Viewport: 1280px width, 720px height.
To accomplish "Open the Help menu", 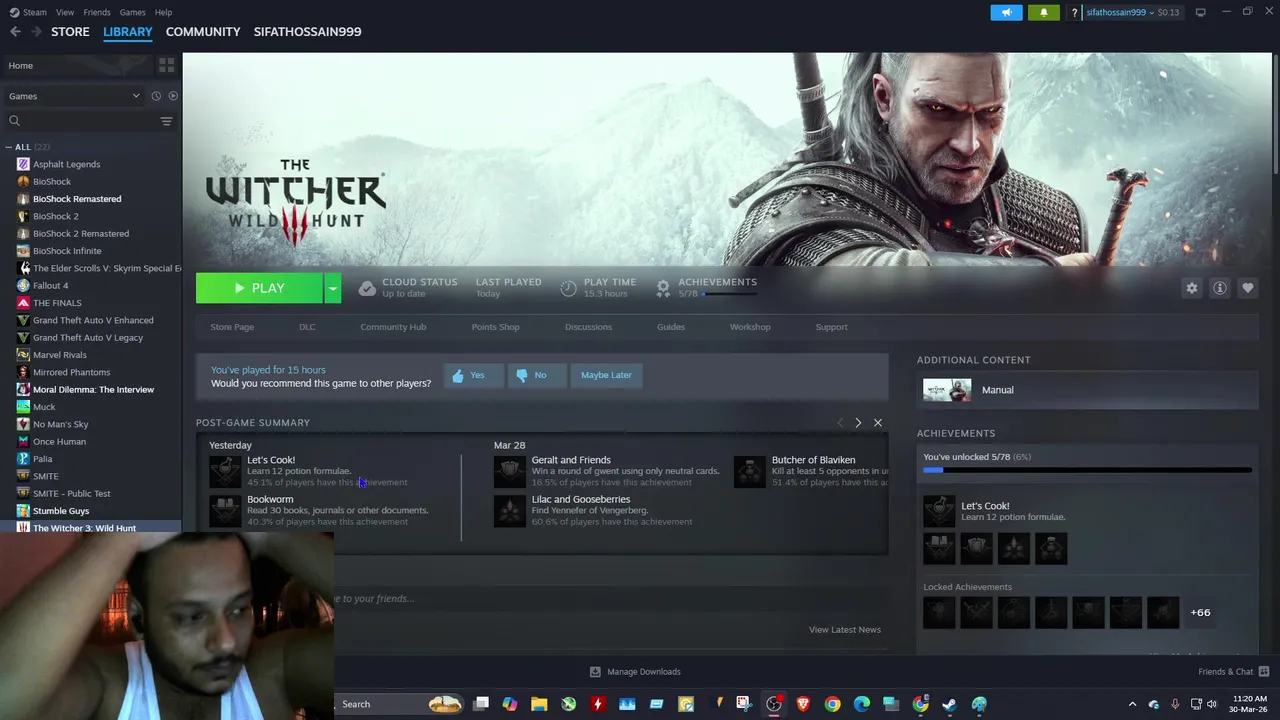I will click(x=163, y=12).
